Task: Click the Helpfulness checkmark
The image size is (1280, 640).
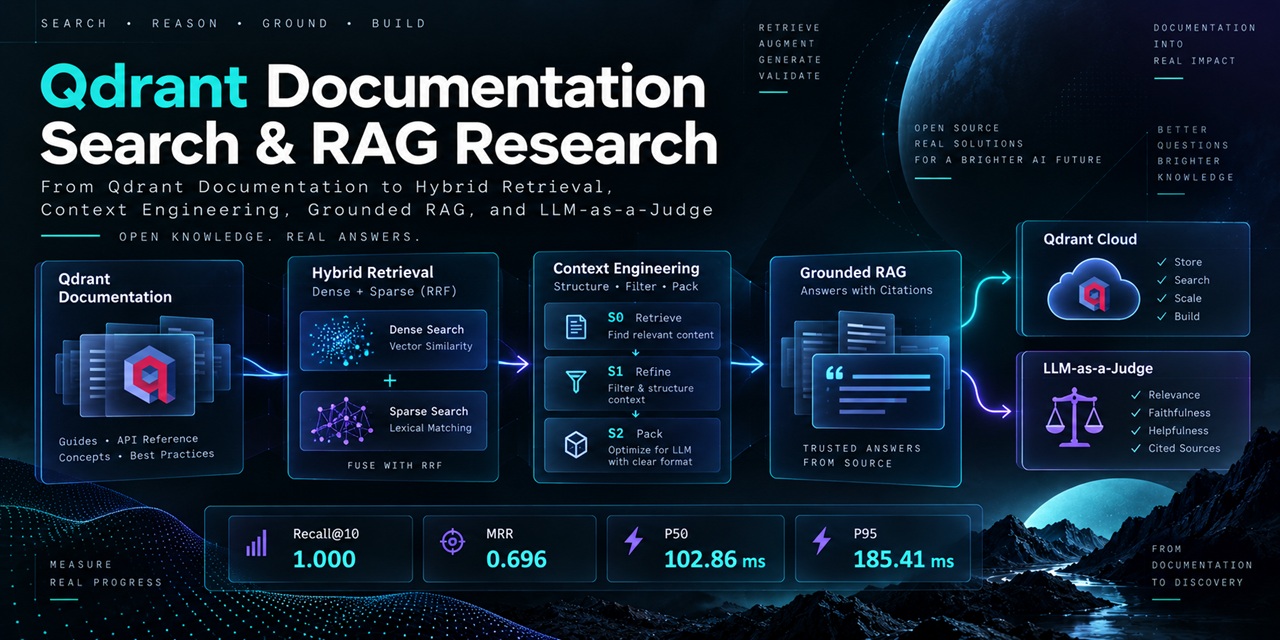Action: 1135,431
